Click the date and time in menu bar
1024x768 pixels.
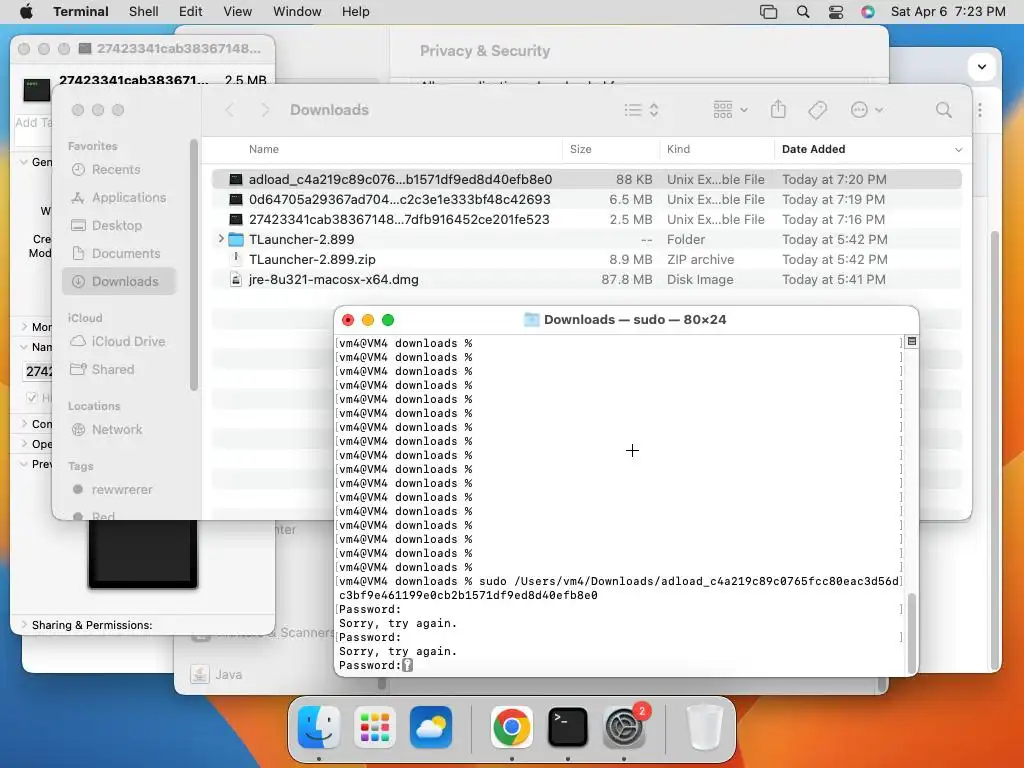948,12
